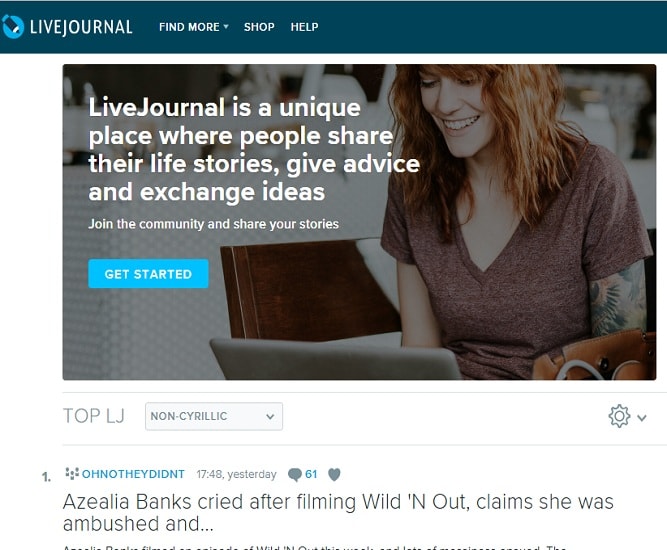Click the community icon beside OHNOTHEYDIDNT

coord(72,473)
